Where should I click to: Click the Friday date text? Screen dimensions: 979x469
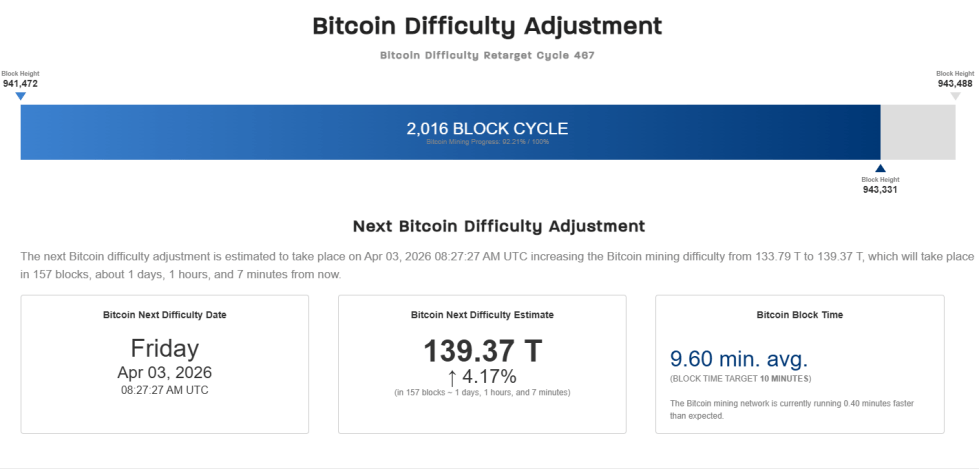point(165,348)
